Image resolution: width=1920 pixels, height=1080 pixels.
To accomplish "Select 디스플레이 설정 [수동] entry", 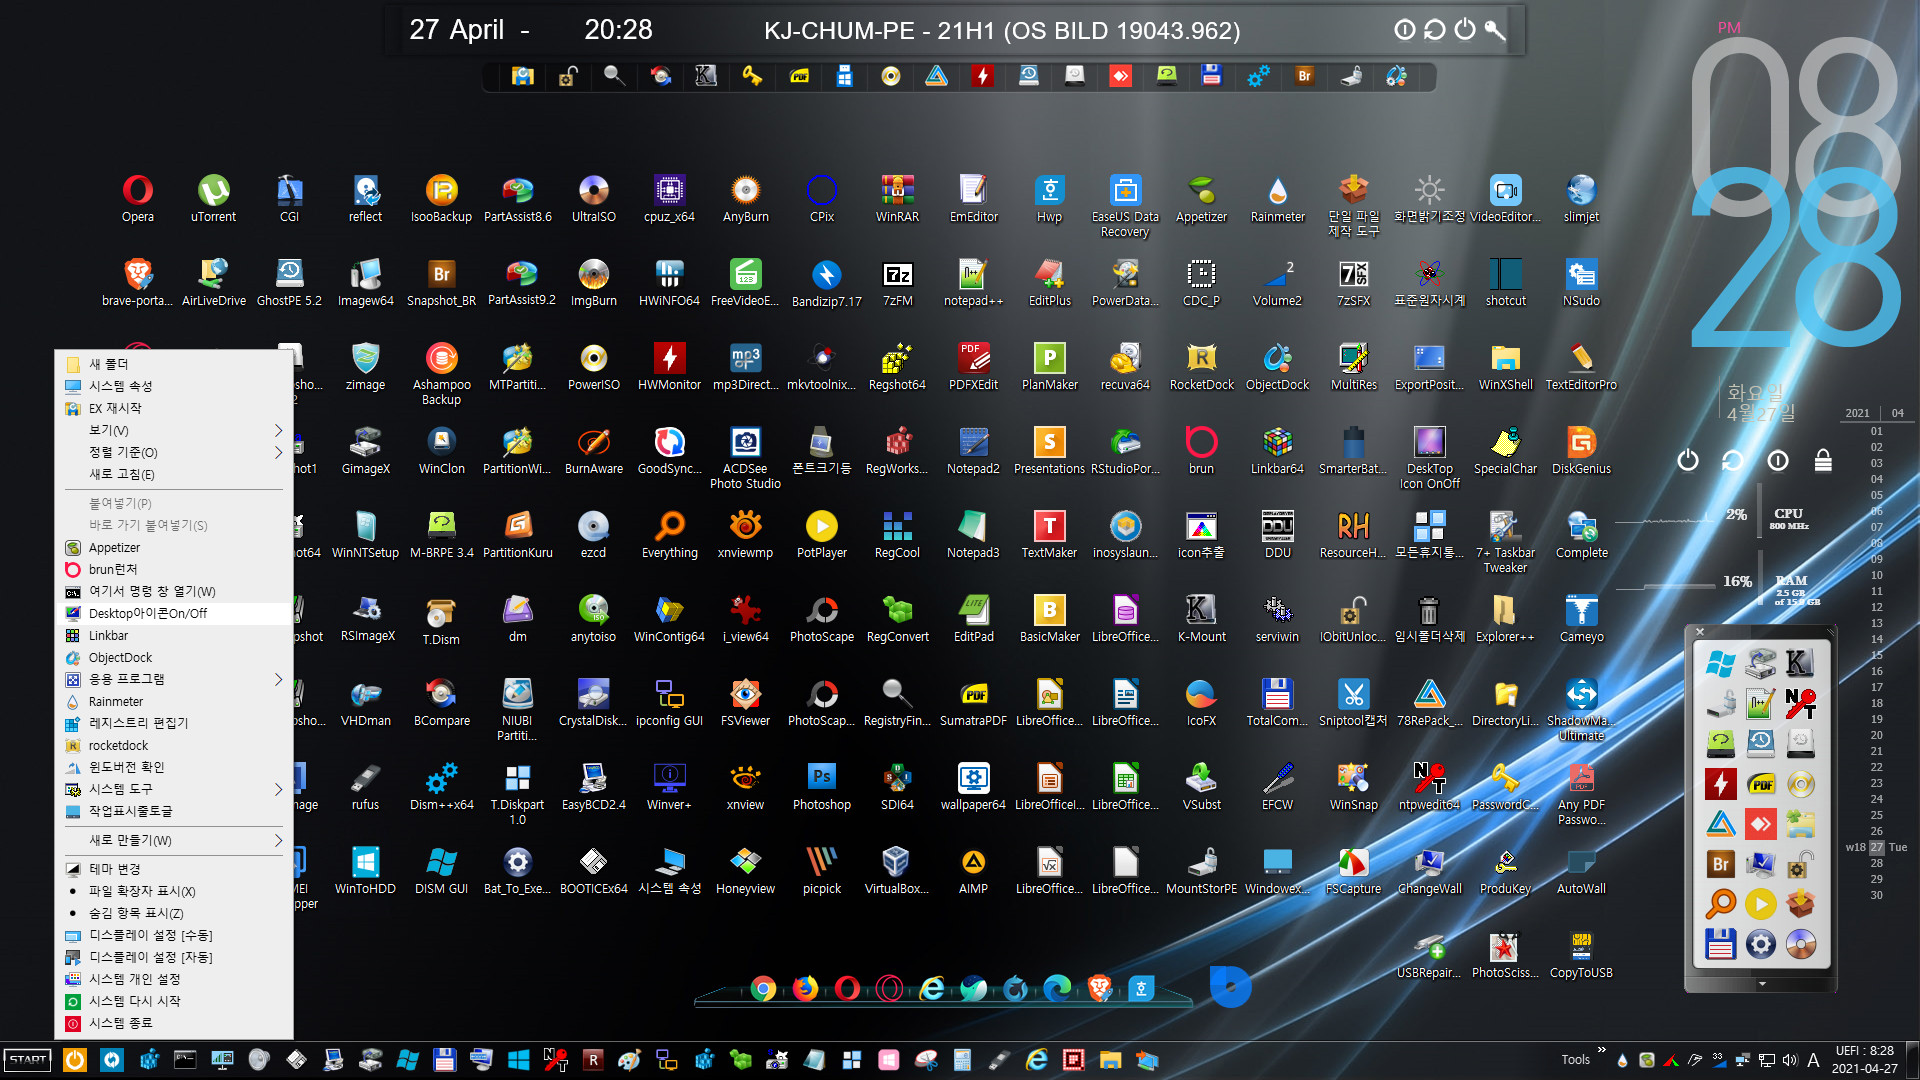I will pos(174,935).
